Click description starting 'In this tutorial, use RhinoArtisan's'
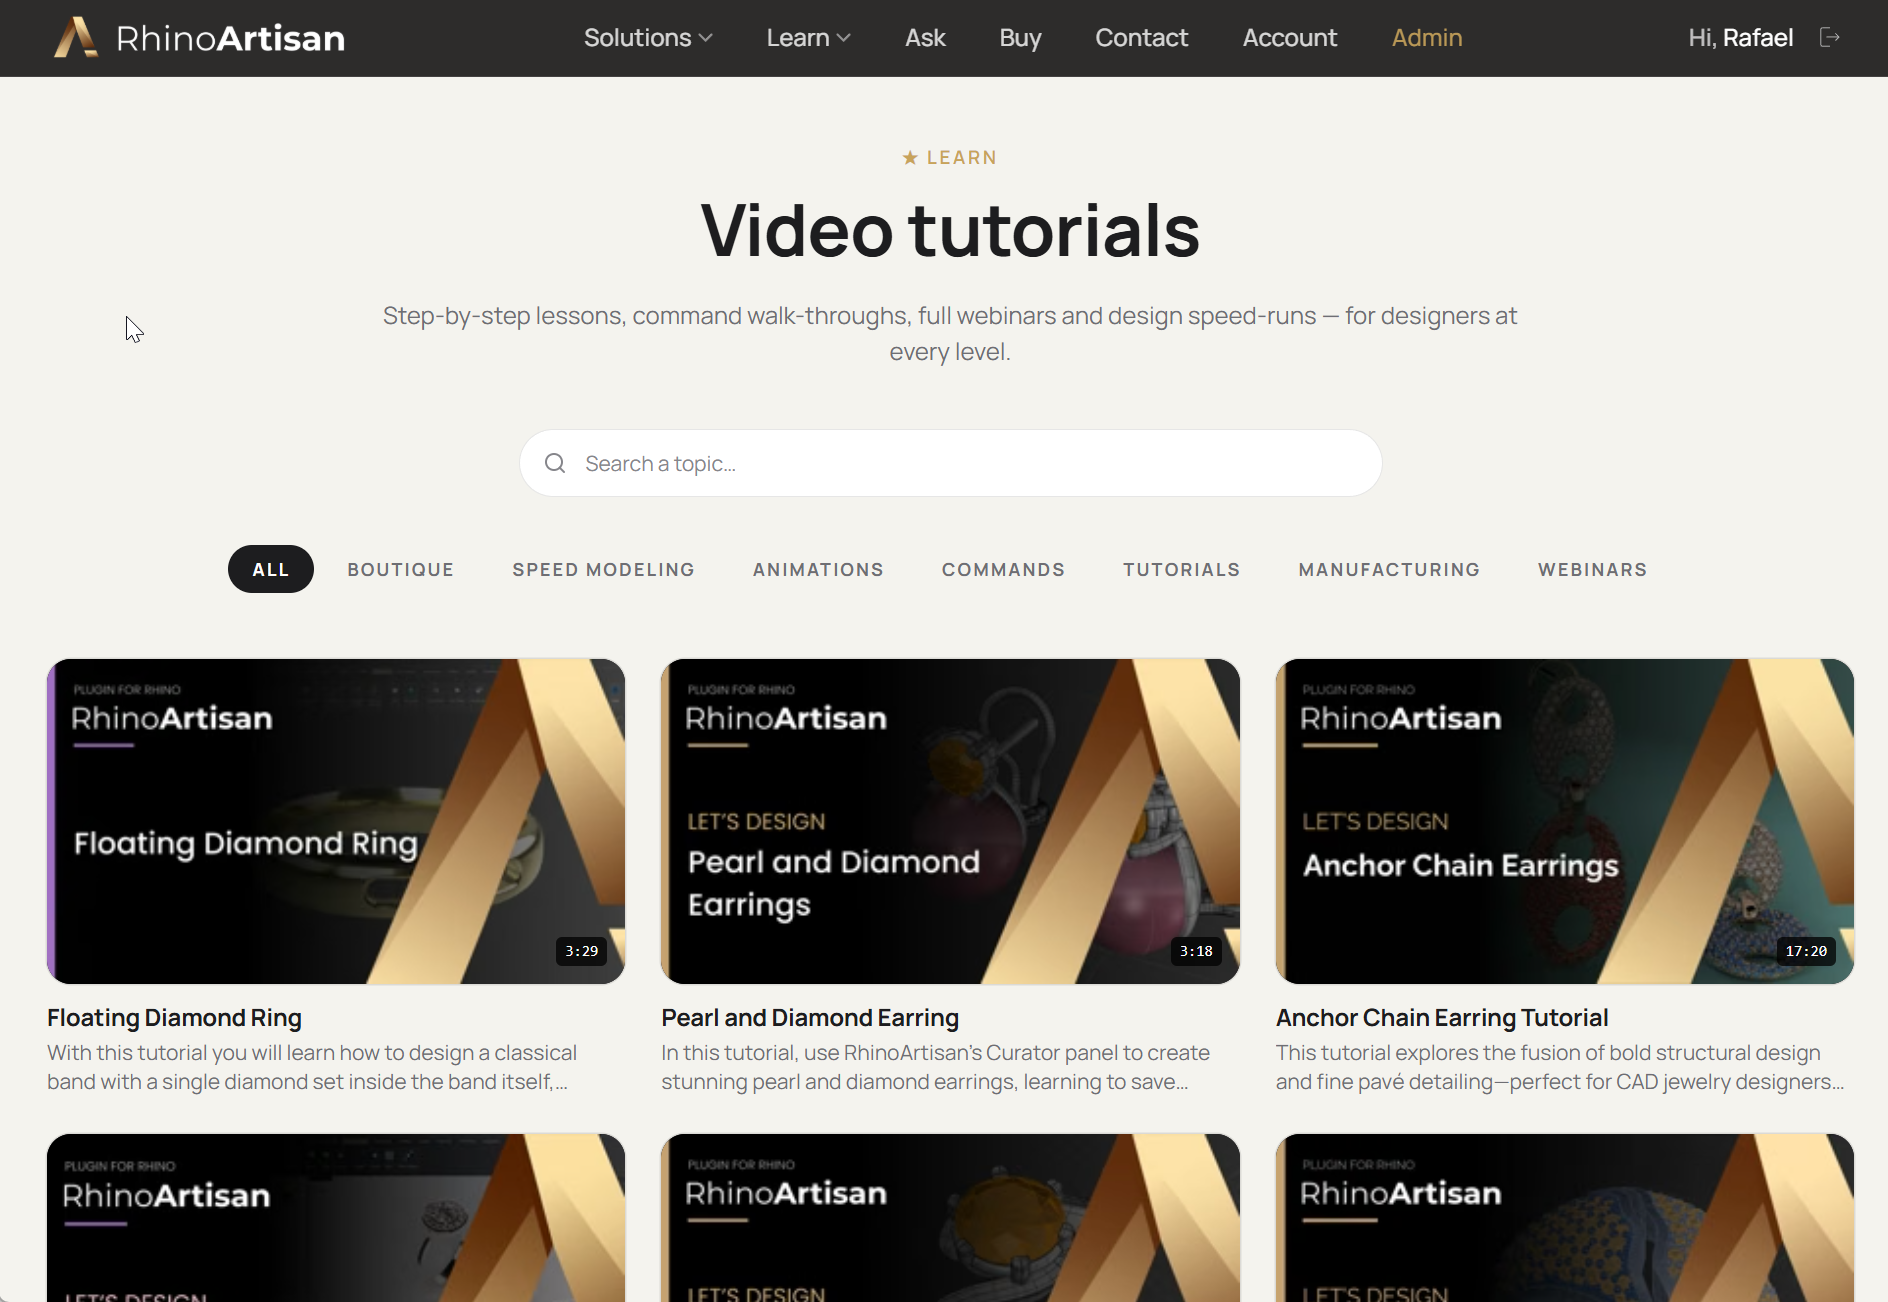 click(x=935, y=1067)
